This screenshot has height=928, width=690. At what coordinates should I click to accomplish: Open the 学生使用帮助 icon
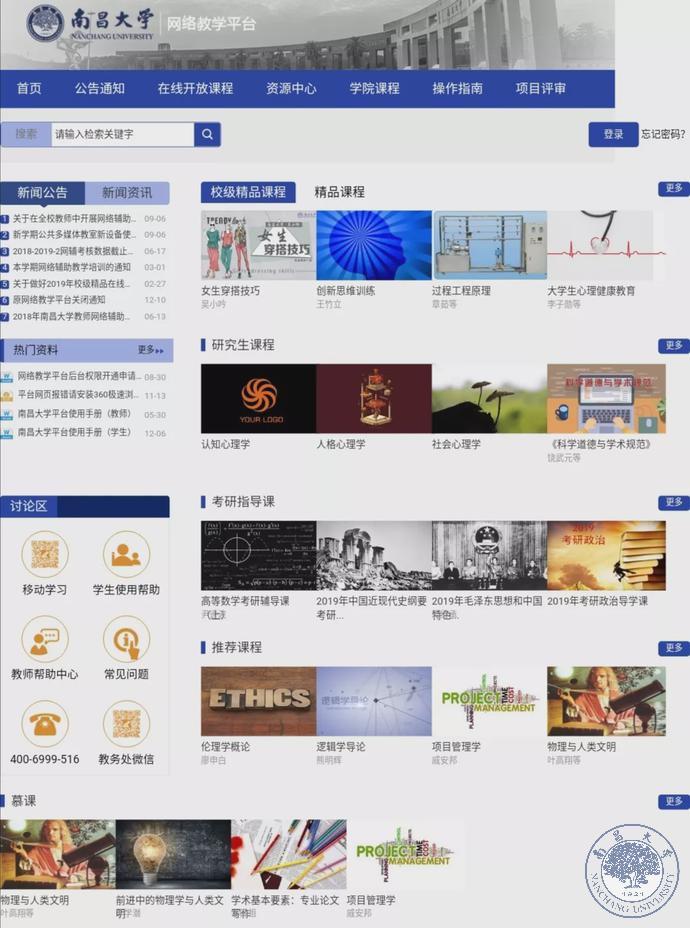tap(126, 554)
